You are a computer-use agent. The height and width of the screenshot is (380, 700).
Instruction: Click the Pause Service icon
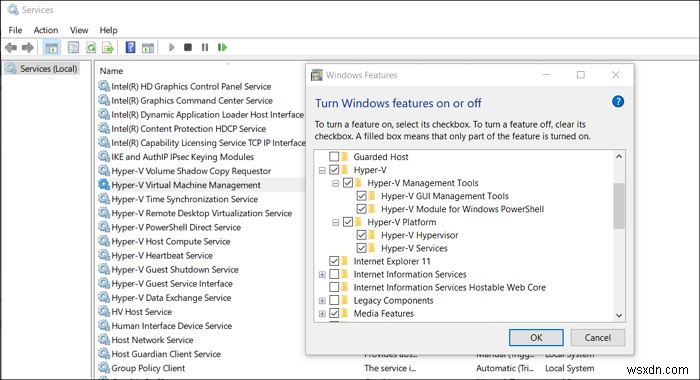click(205, 47)
